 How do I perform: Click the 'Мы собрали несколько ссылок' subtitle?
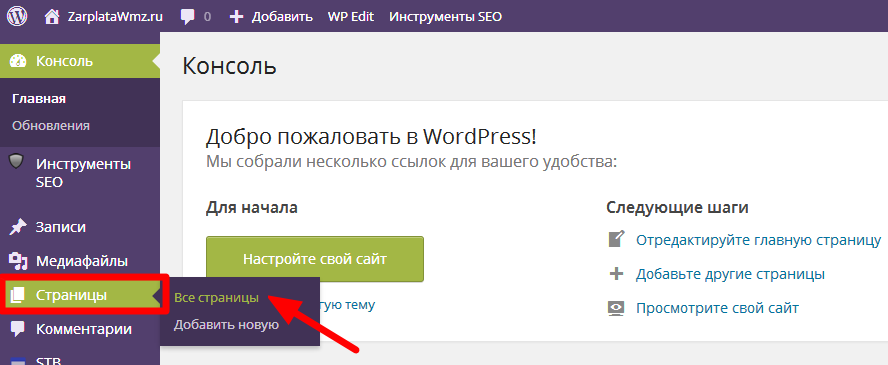(x=411, y=162)
